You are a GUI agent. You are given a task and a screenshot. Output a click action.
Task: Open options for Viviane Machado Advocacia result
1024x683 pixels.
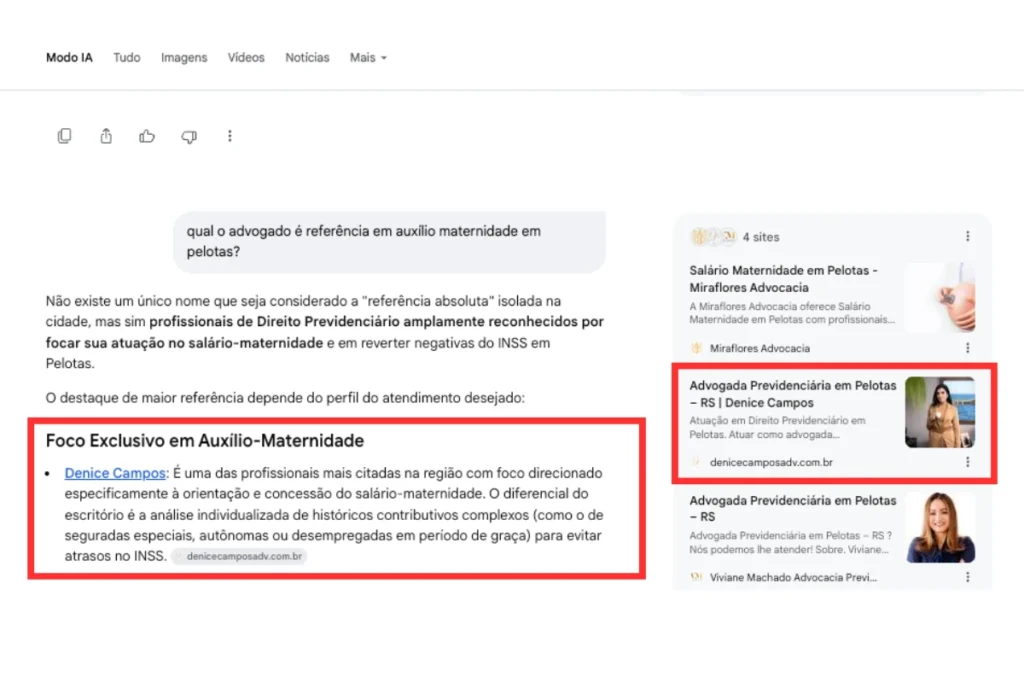pyautogui.click(x=967, y=577)
